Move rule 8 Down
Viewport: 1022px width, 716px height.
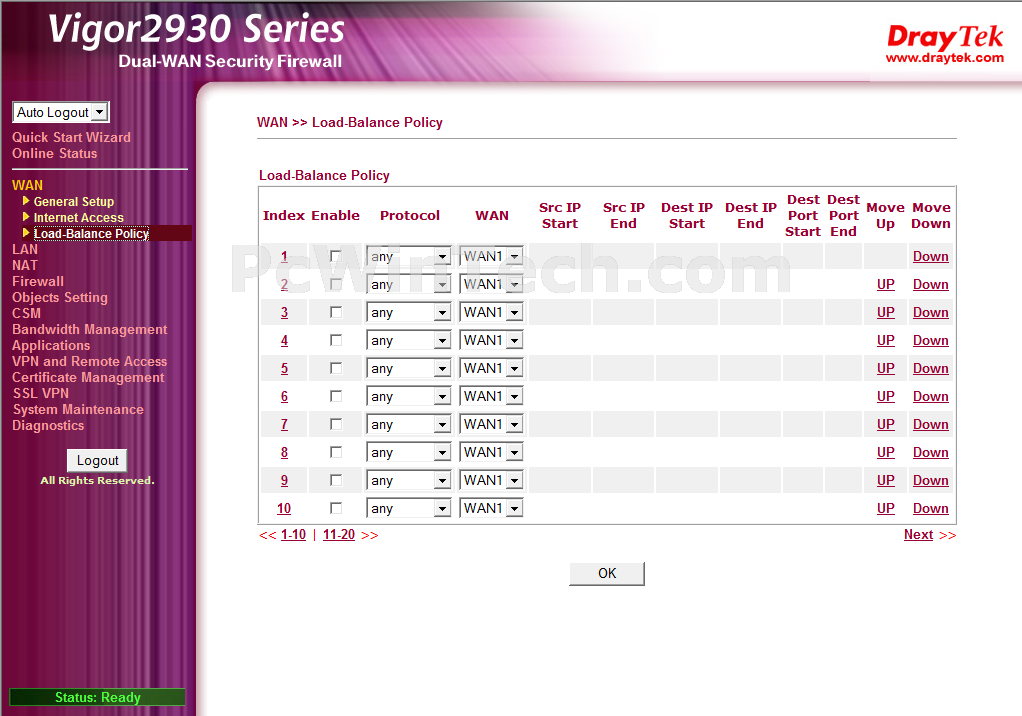(931, 453)
